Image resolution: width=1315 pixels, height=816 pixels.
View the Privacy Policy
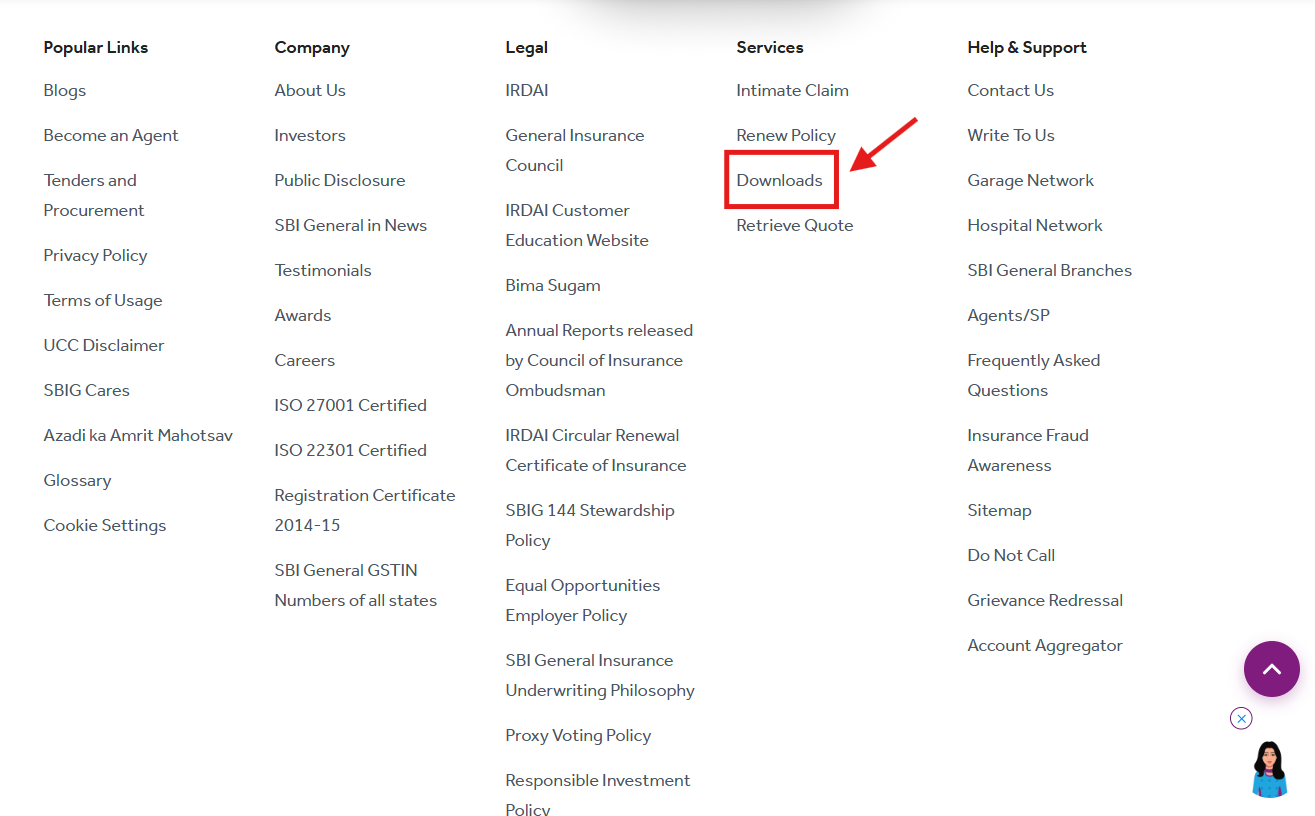[95, 255]
